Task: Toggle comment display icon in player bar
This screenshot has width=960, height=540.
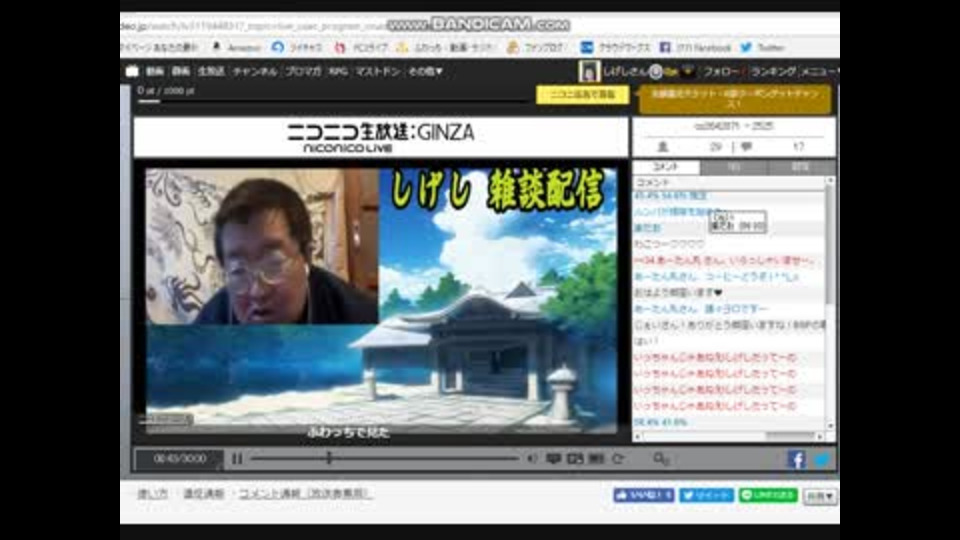Action: [x=553, y=458]
